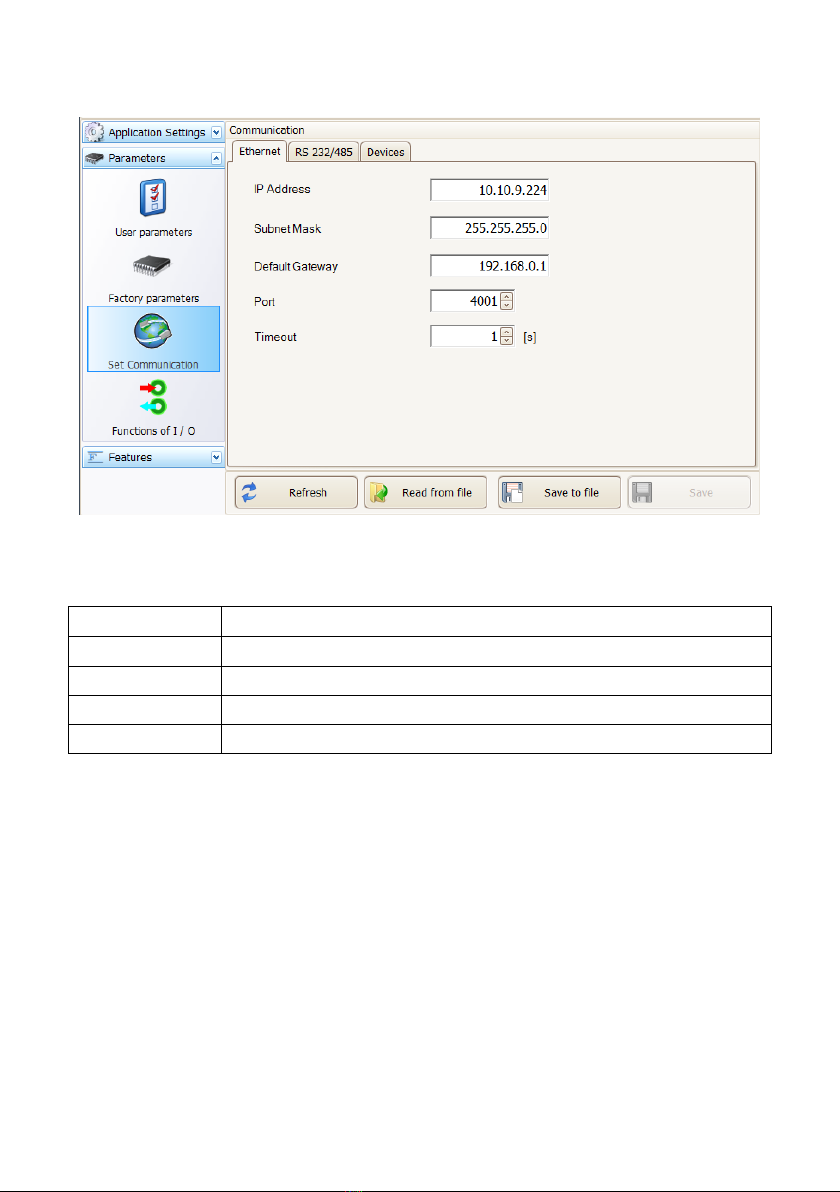
Task: Edit the IP Address field
Action: coord(490,190)
